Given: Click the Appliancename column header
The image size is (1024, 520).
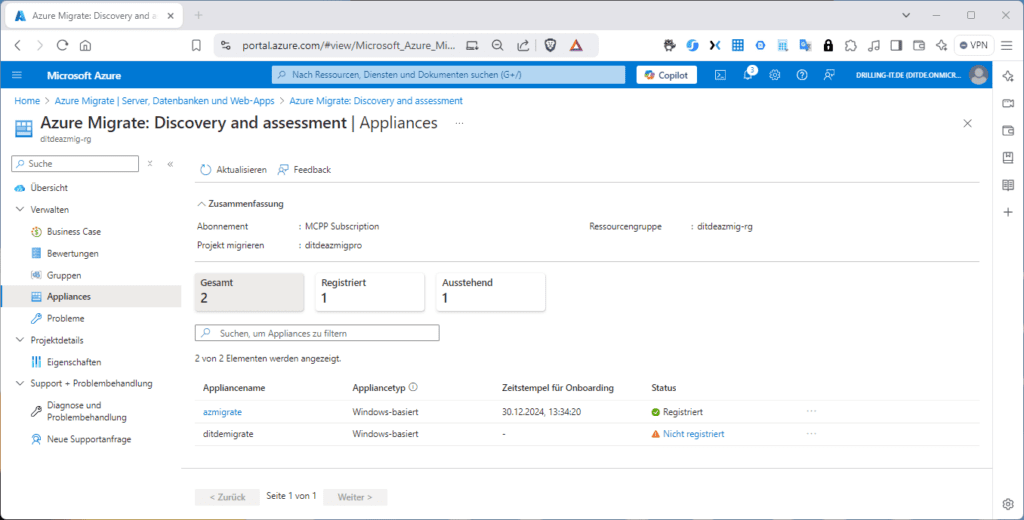Looking at the screenshot, I should click(x=234, y=388).
